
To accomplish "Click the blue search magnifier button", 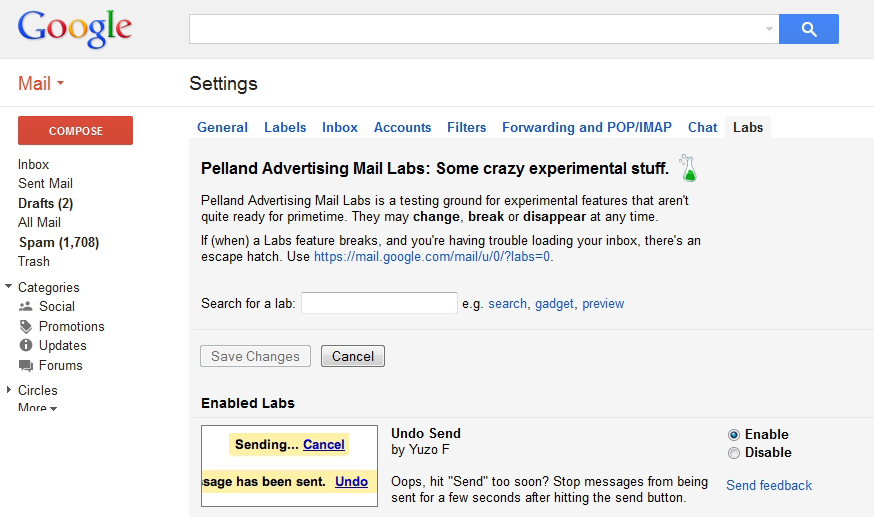I will [808, 29].
